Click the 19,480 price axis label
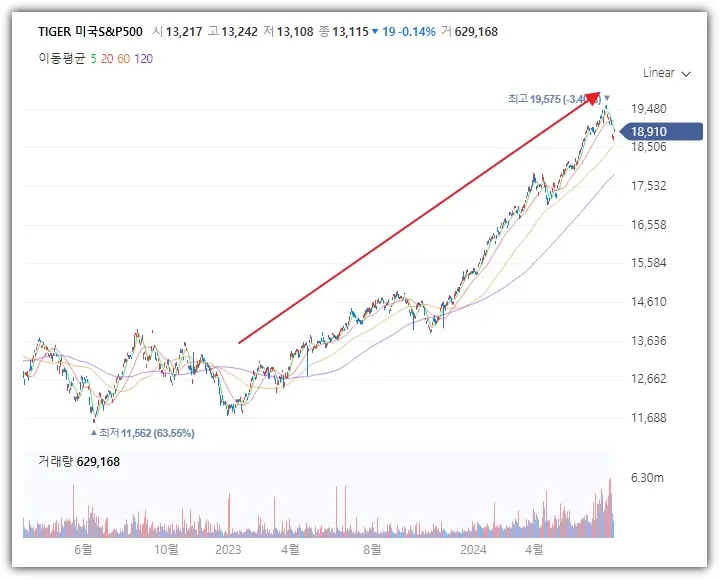The width and height of the screenshot is (720, 580). (650, 108)
